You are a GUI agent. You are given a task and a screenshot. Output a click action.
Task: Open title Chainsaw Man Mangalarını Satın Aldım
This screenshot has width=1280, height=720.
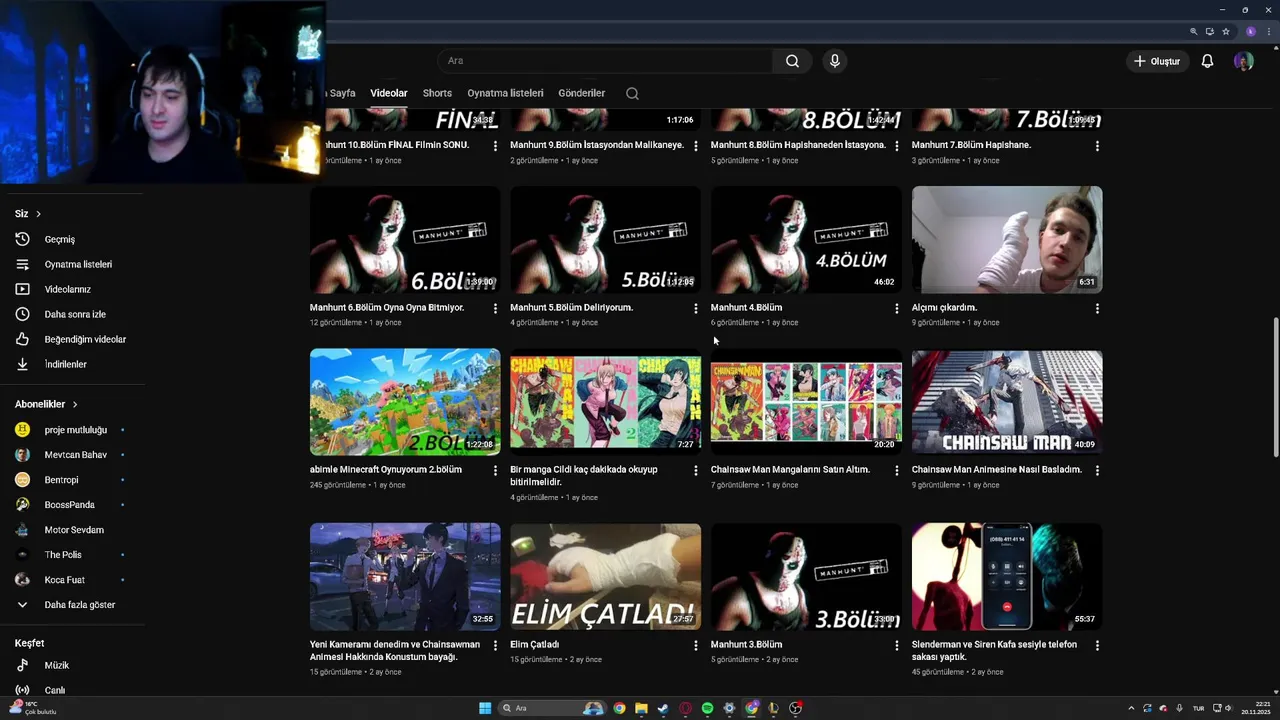click(790, 469)
